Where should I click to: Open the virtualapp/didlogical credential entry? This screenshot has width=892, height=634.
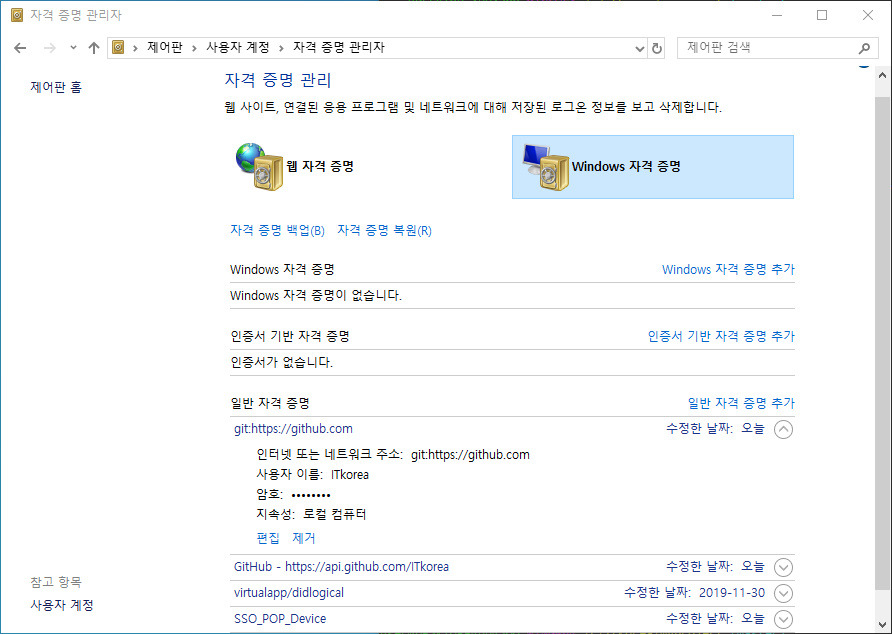289,593
